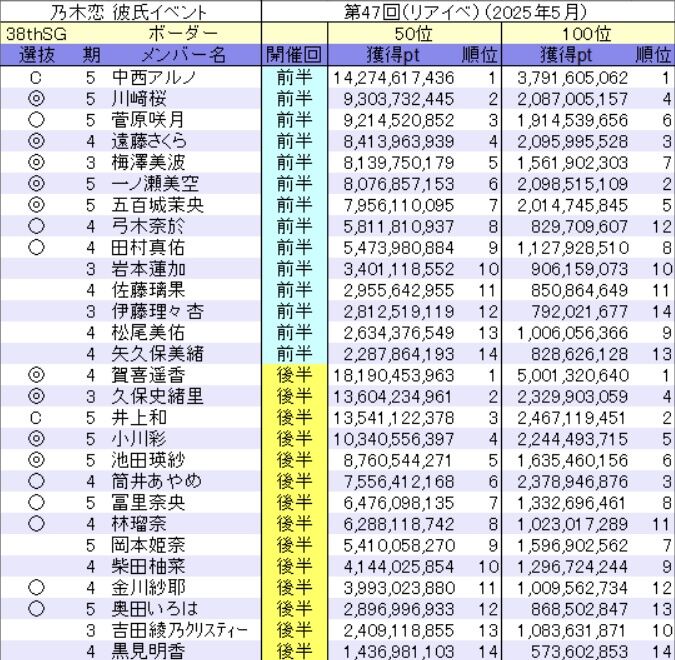Screen dimensions: 675x660
Task: Click the header 第47回(リアイベ)(2025年5月)
Action: point(465,12)
